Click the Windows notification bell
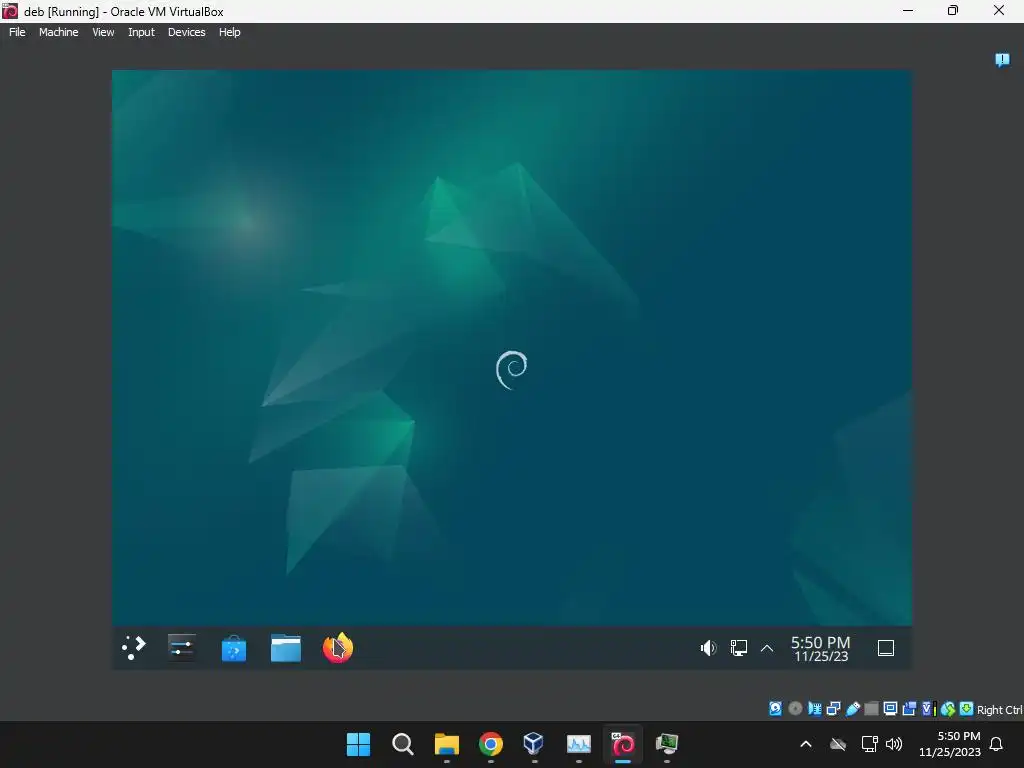This screenshot has height=768, width=1024. pyautogui.click(x=997, y=744)
